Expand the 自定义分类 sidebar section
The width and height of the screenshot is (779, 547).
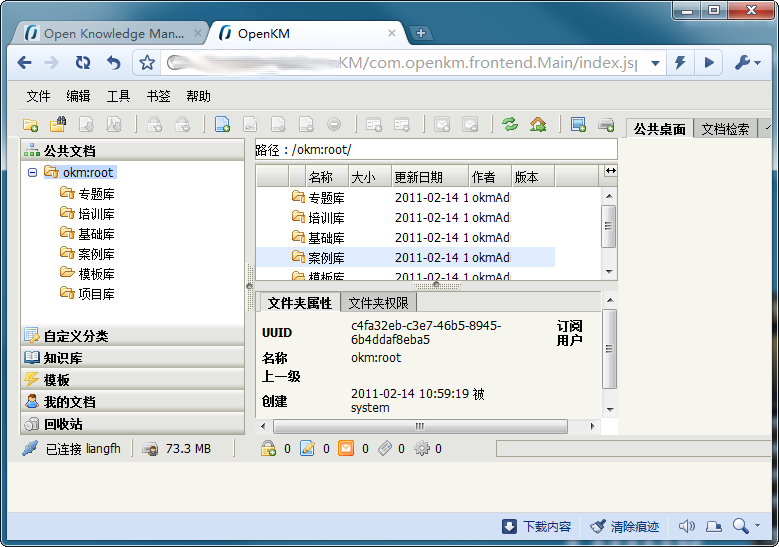coord(133,336)
